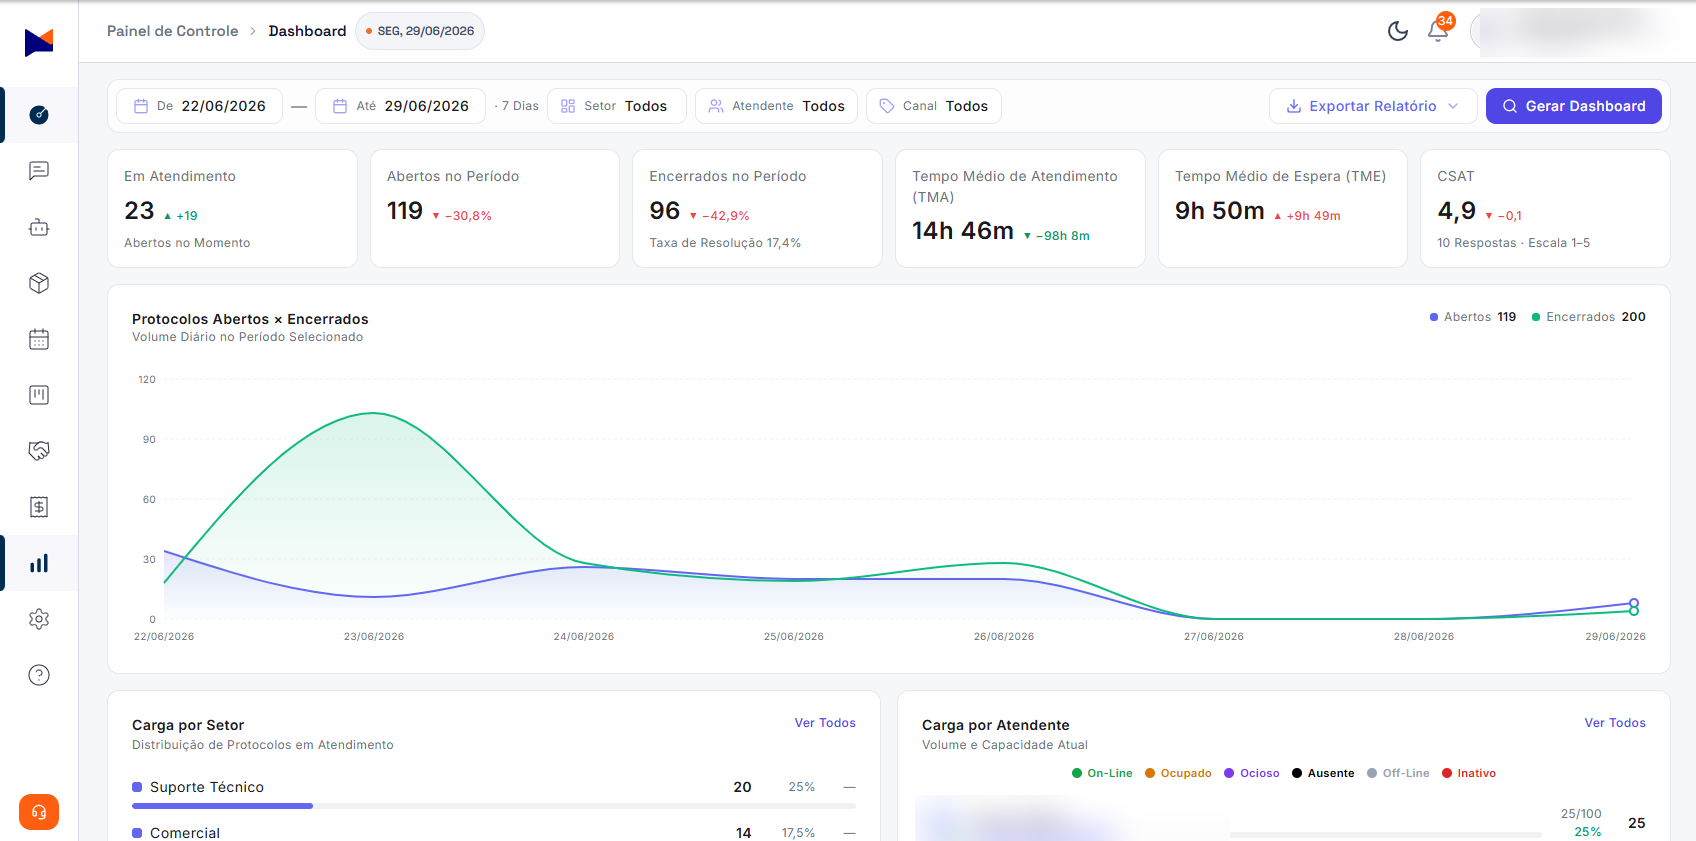
Task: Click the Suporte Técnico progress bar
Action: tap(494, 806)
